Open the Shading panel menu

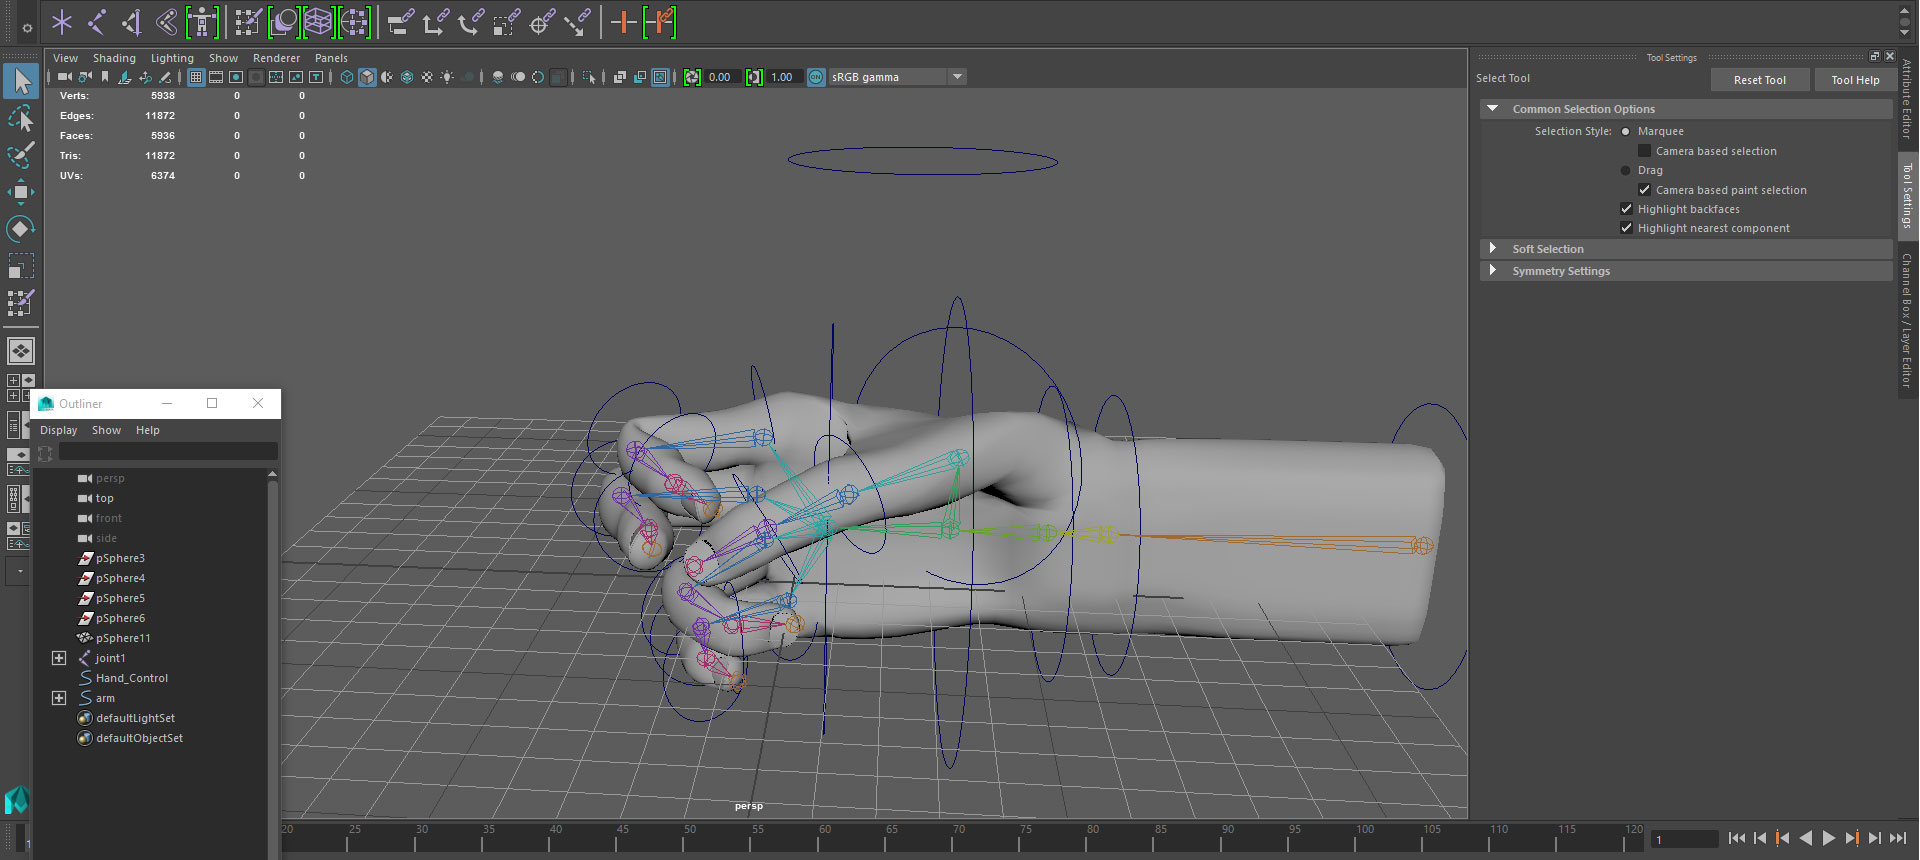[114, 58]
